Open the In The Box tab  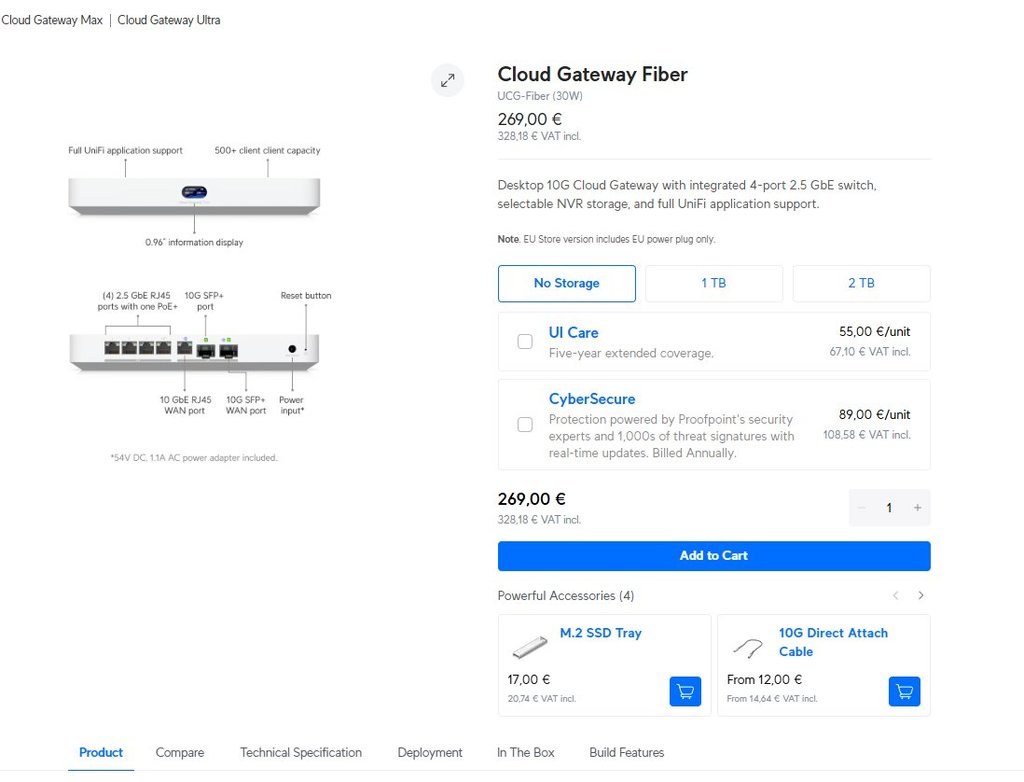[525, 753]
